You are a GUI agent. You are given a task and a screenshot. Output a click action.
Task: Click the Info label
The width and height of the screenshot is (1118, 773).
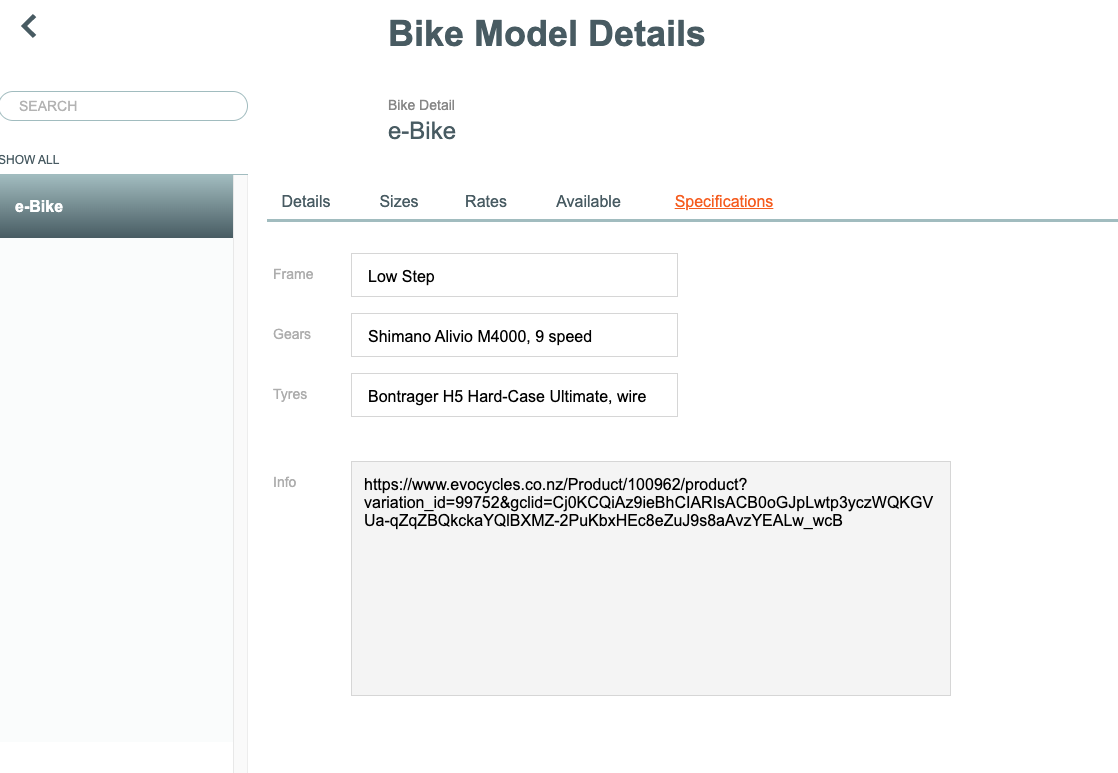point(284,483)
